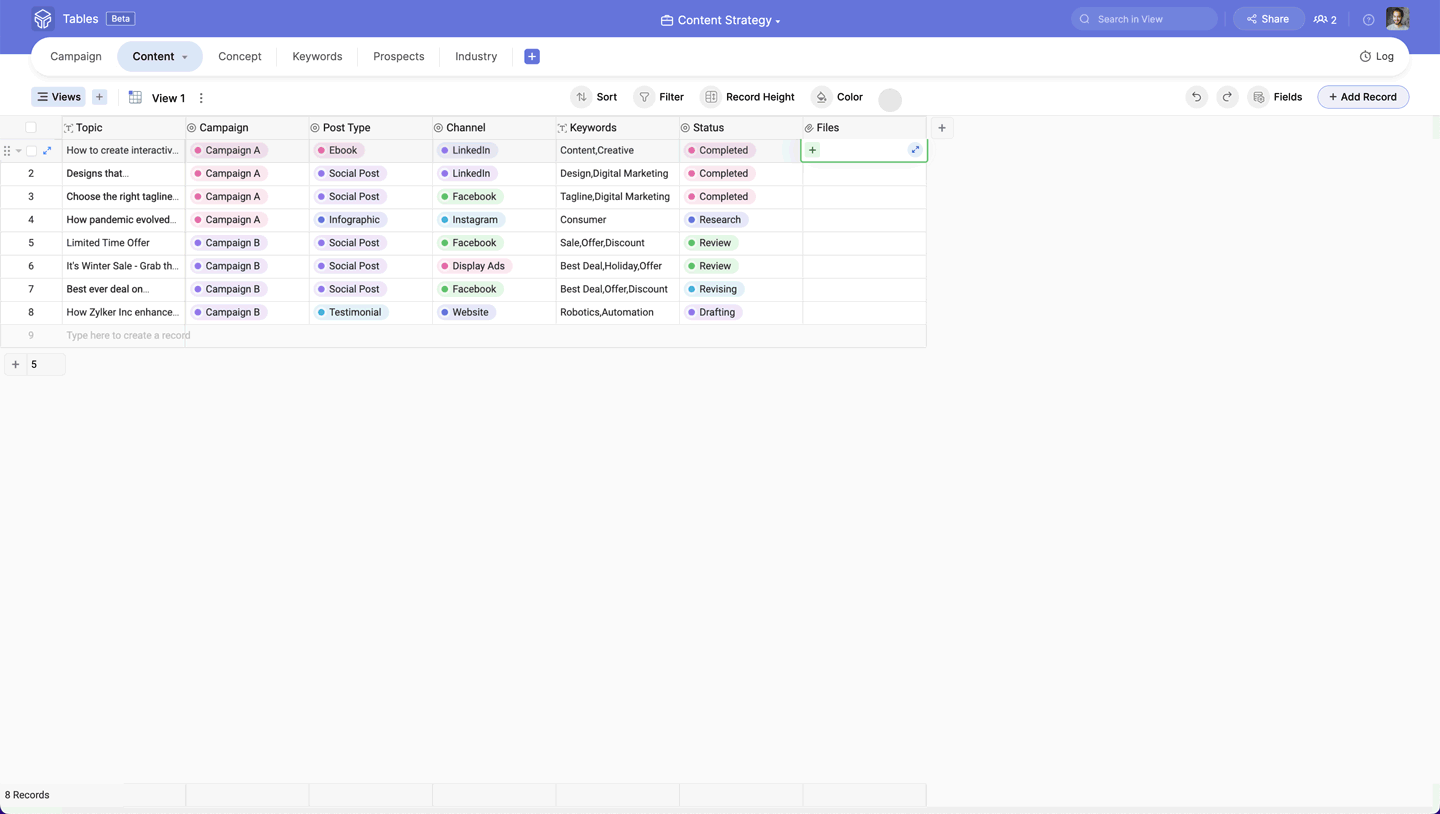The image size is (1440, 814).
Task: Redo the last action
Action: [1227, 97]
